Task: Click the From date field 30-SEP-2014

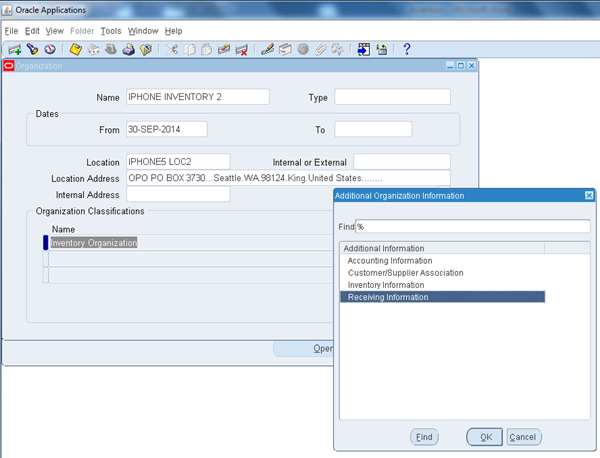Action: tap(167, 129)
